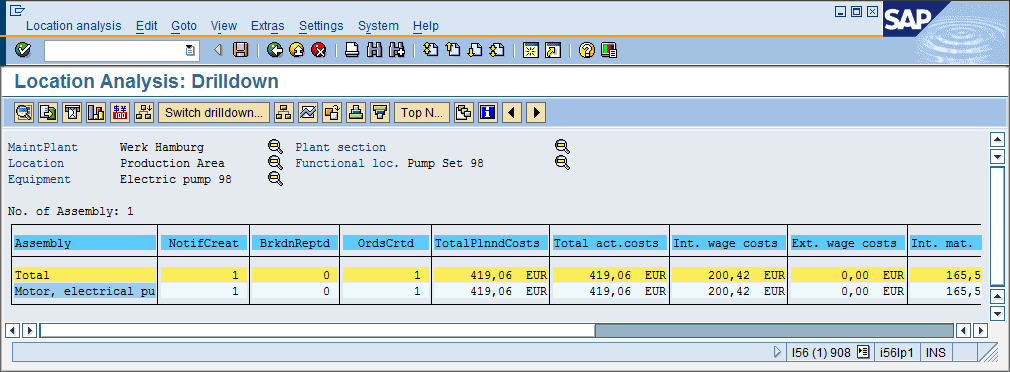This screenshot has width=1010, height=372.
Task: Select the Int. wage costs column header
Action: [x=729, y=243]
